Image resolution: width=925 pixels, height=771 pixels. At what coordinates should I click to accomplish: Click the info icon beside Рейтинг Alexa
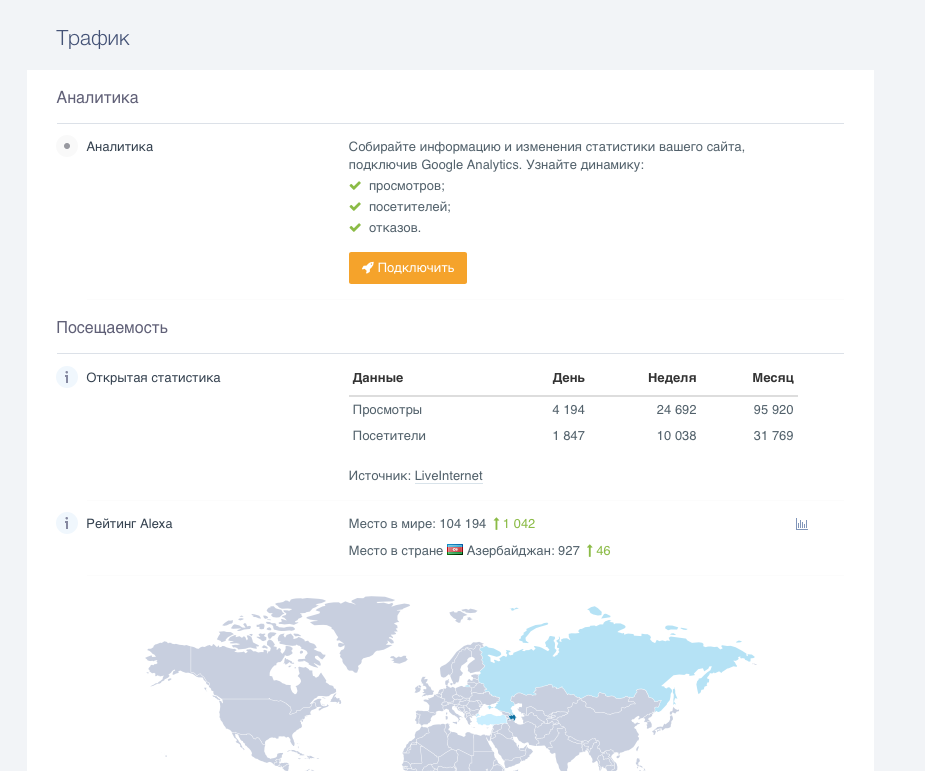(67, 523)
